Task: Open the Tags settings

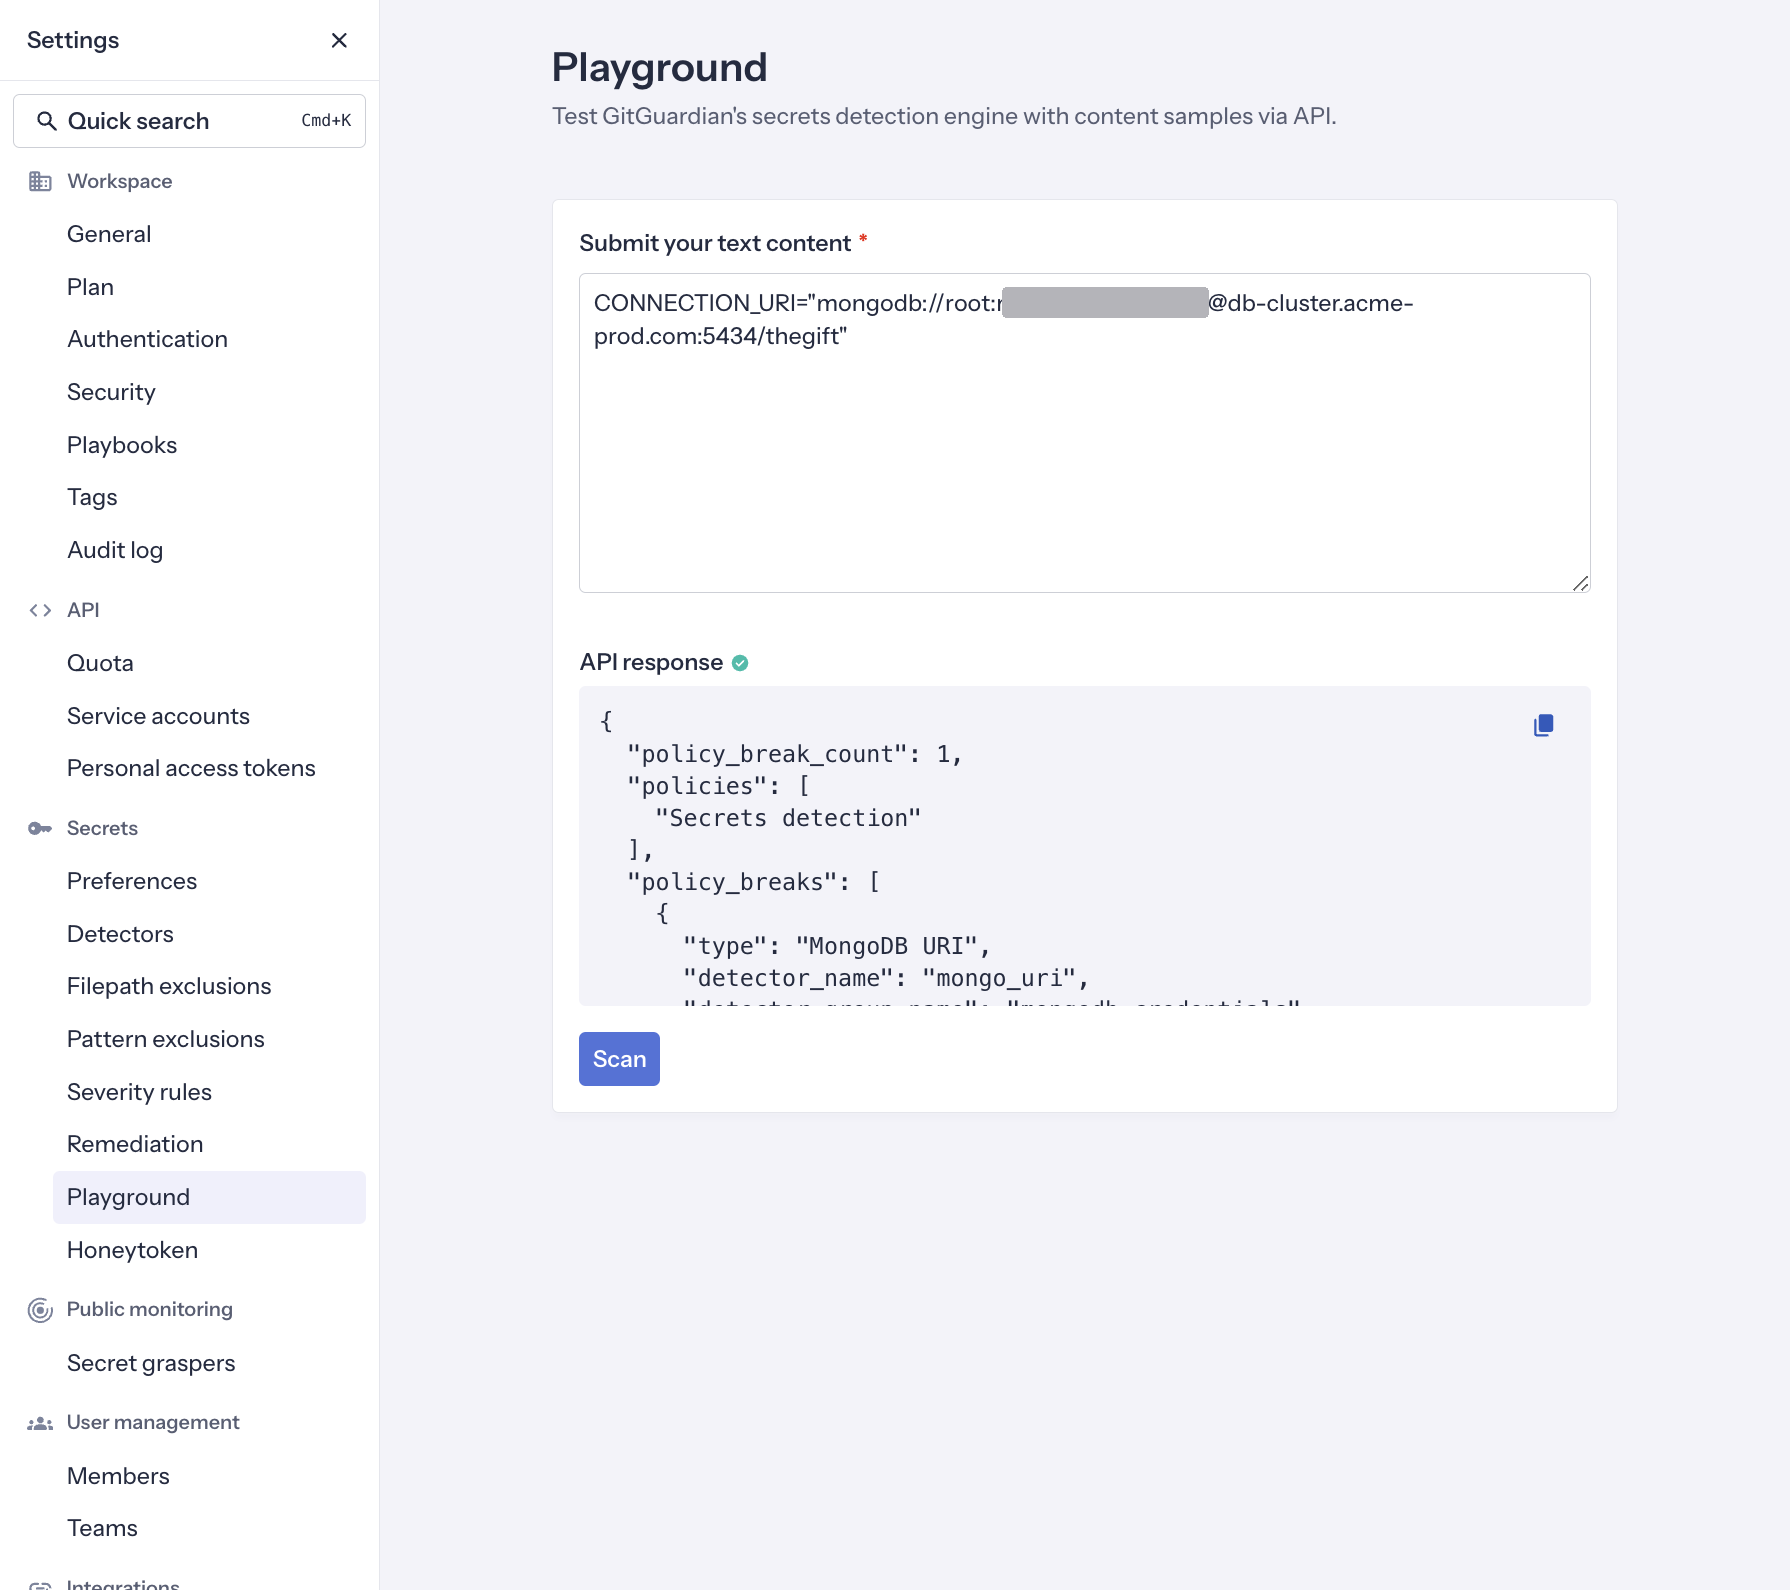Action: pyautogui.click(x=92, y=497)
